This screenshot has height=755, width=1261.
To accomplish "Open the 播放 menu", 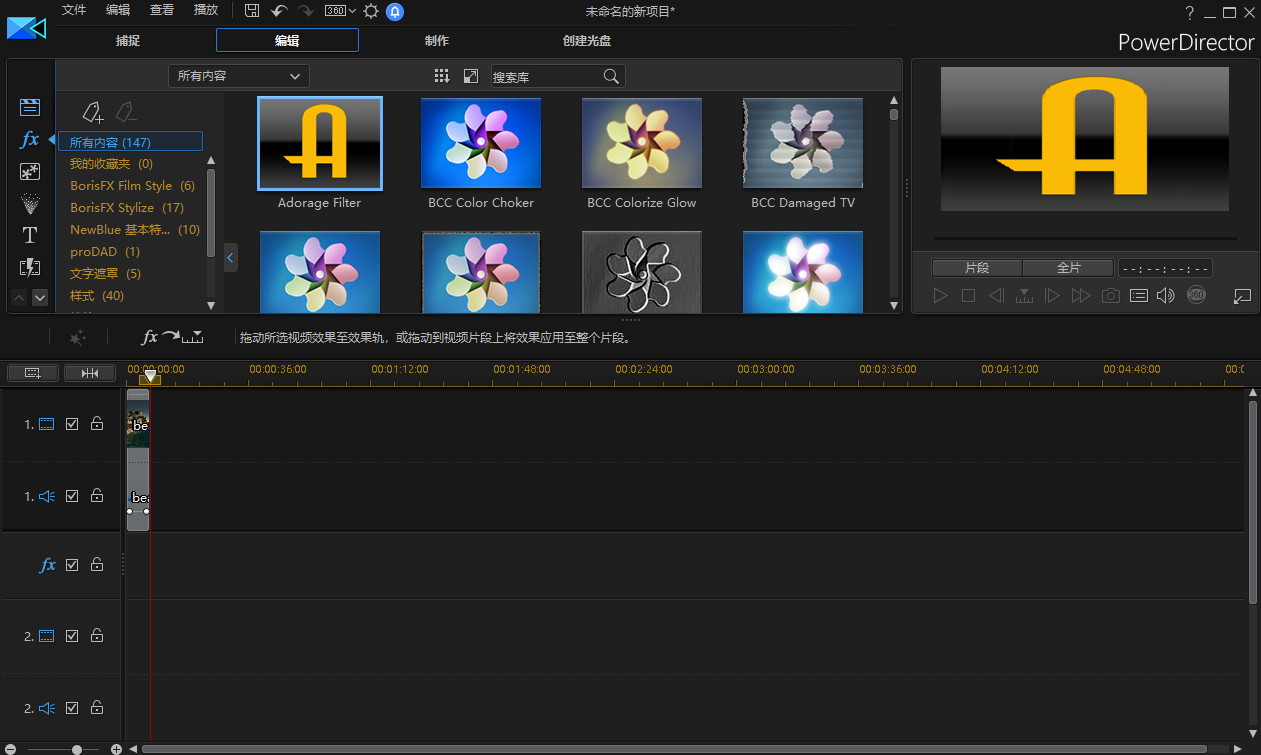I will click(206, 10).
